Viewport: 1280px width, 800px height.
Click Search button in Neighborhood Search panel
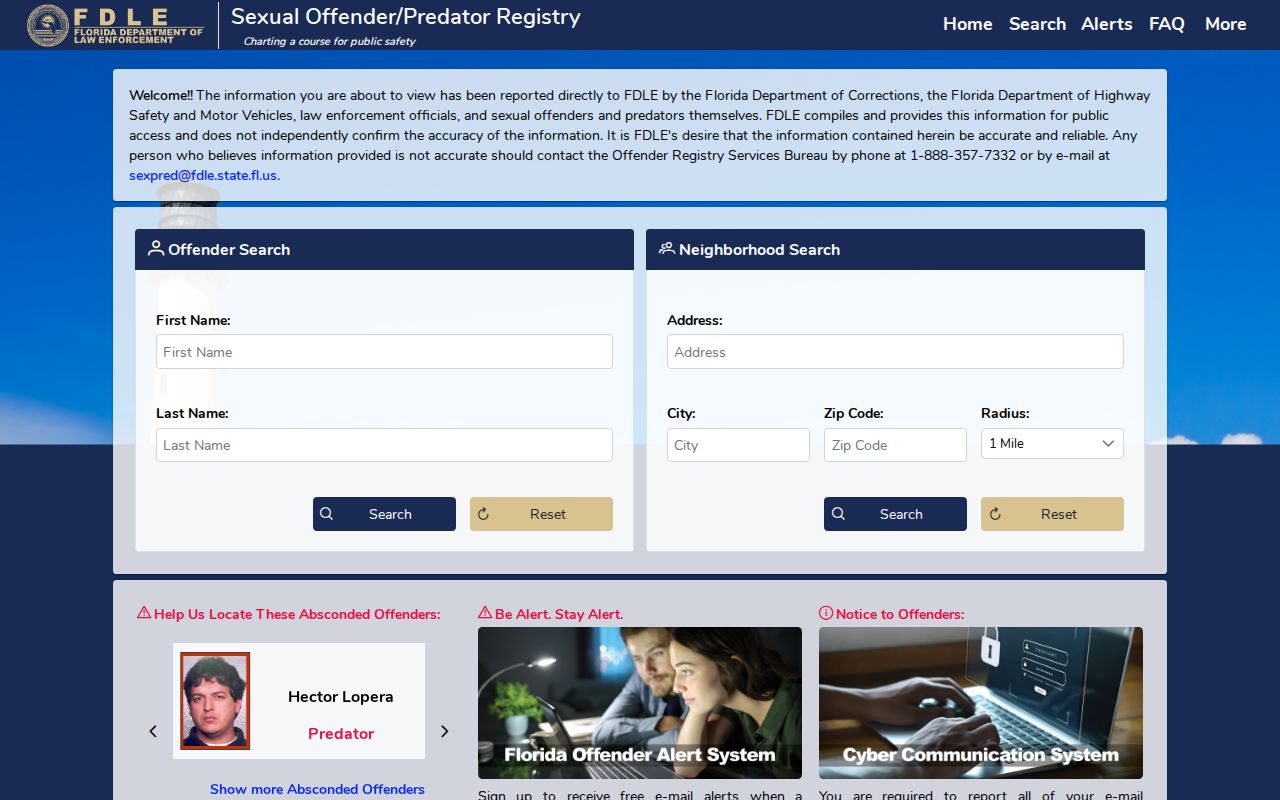(895, 514)
